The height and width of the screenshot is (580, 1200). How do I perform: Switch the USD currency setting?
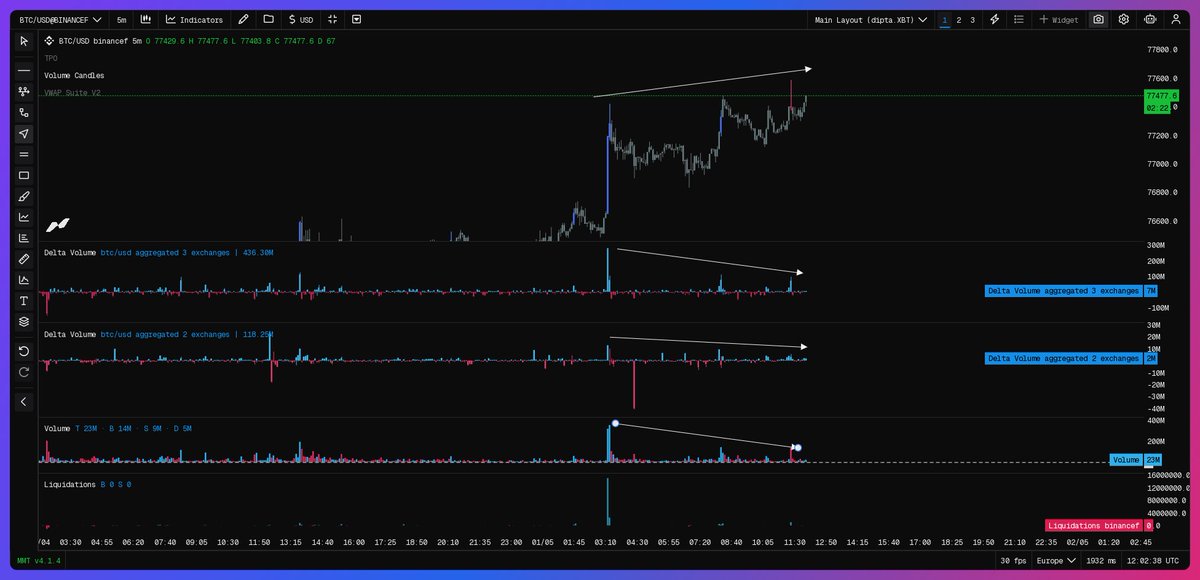coord(300,19)
